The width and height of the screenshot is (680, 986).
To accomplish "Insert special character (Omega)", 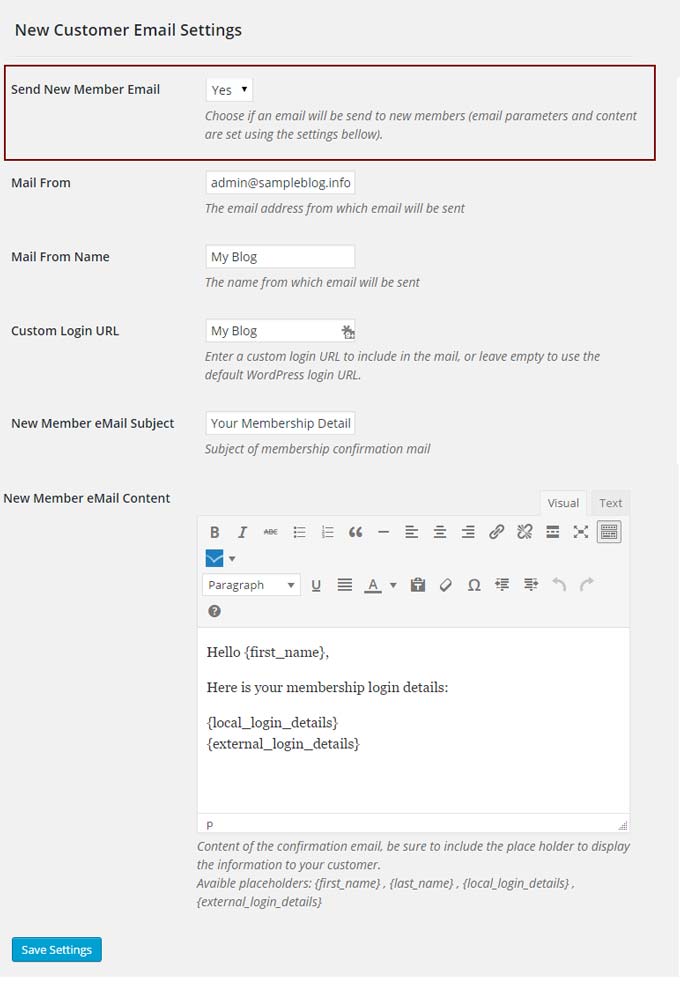I will [474, 585].
